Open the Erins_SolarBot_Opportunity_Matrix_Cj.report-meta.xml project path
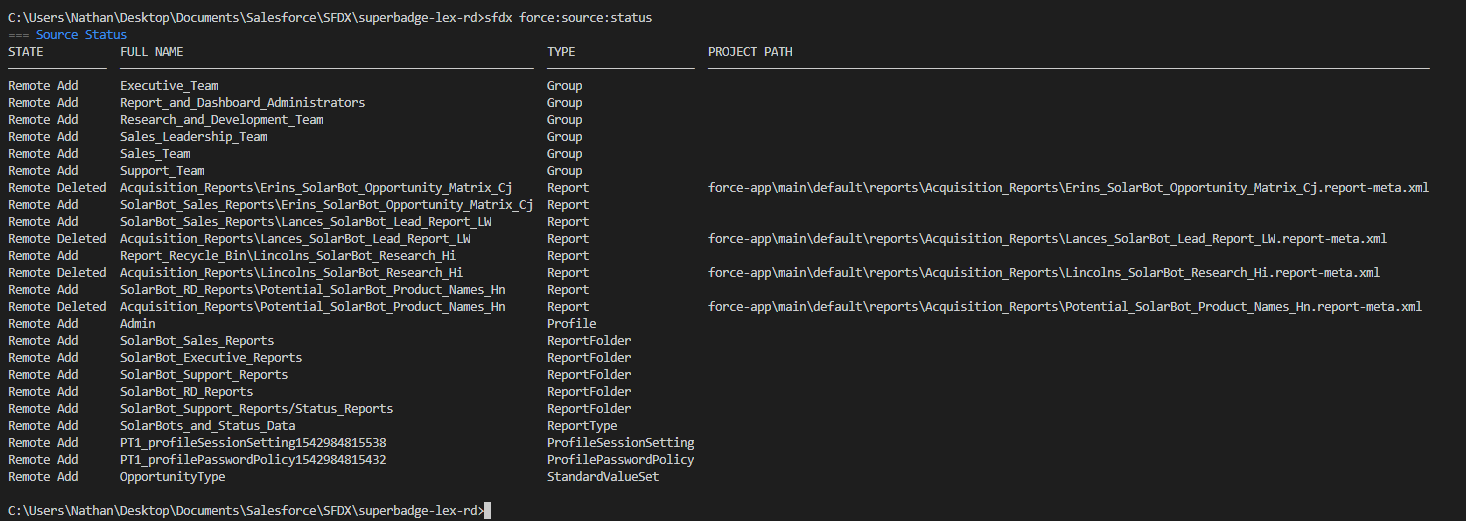The image size is (1466, 521). click(x=1068, y=188)
